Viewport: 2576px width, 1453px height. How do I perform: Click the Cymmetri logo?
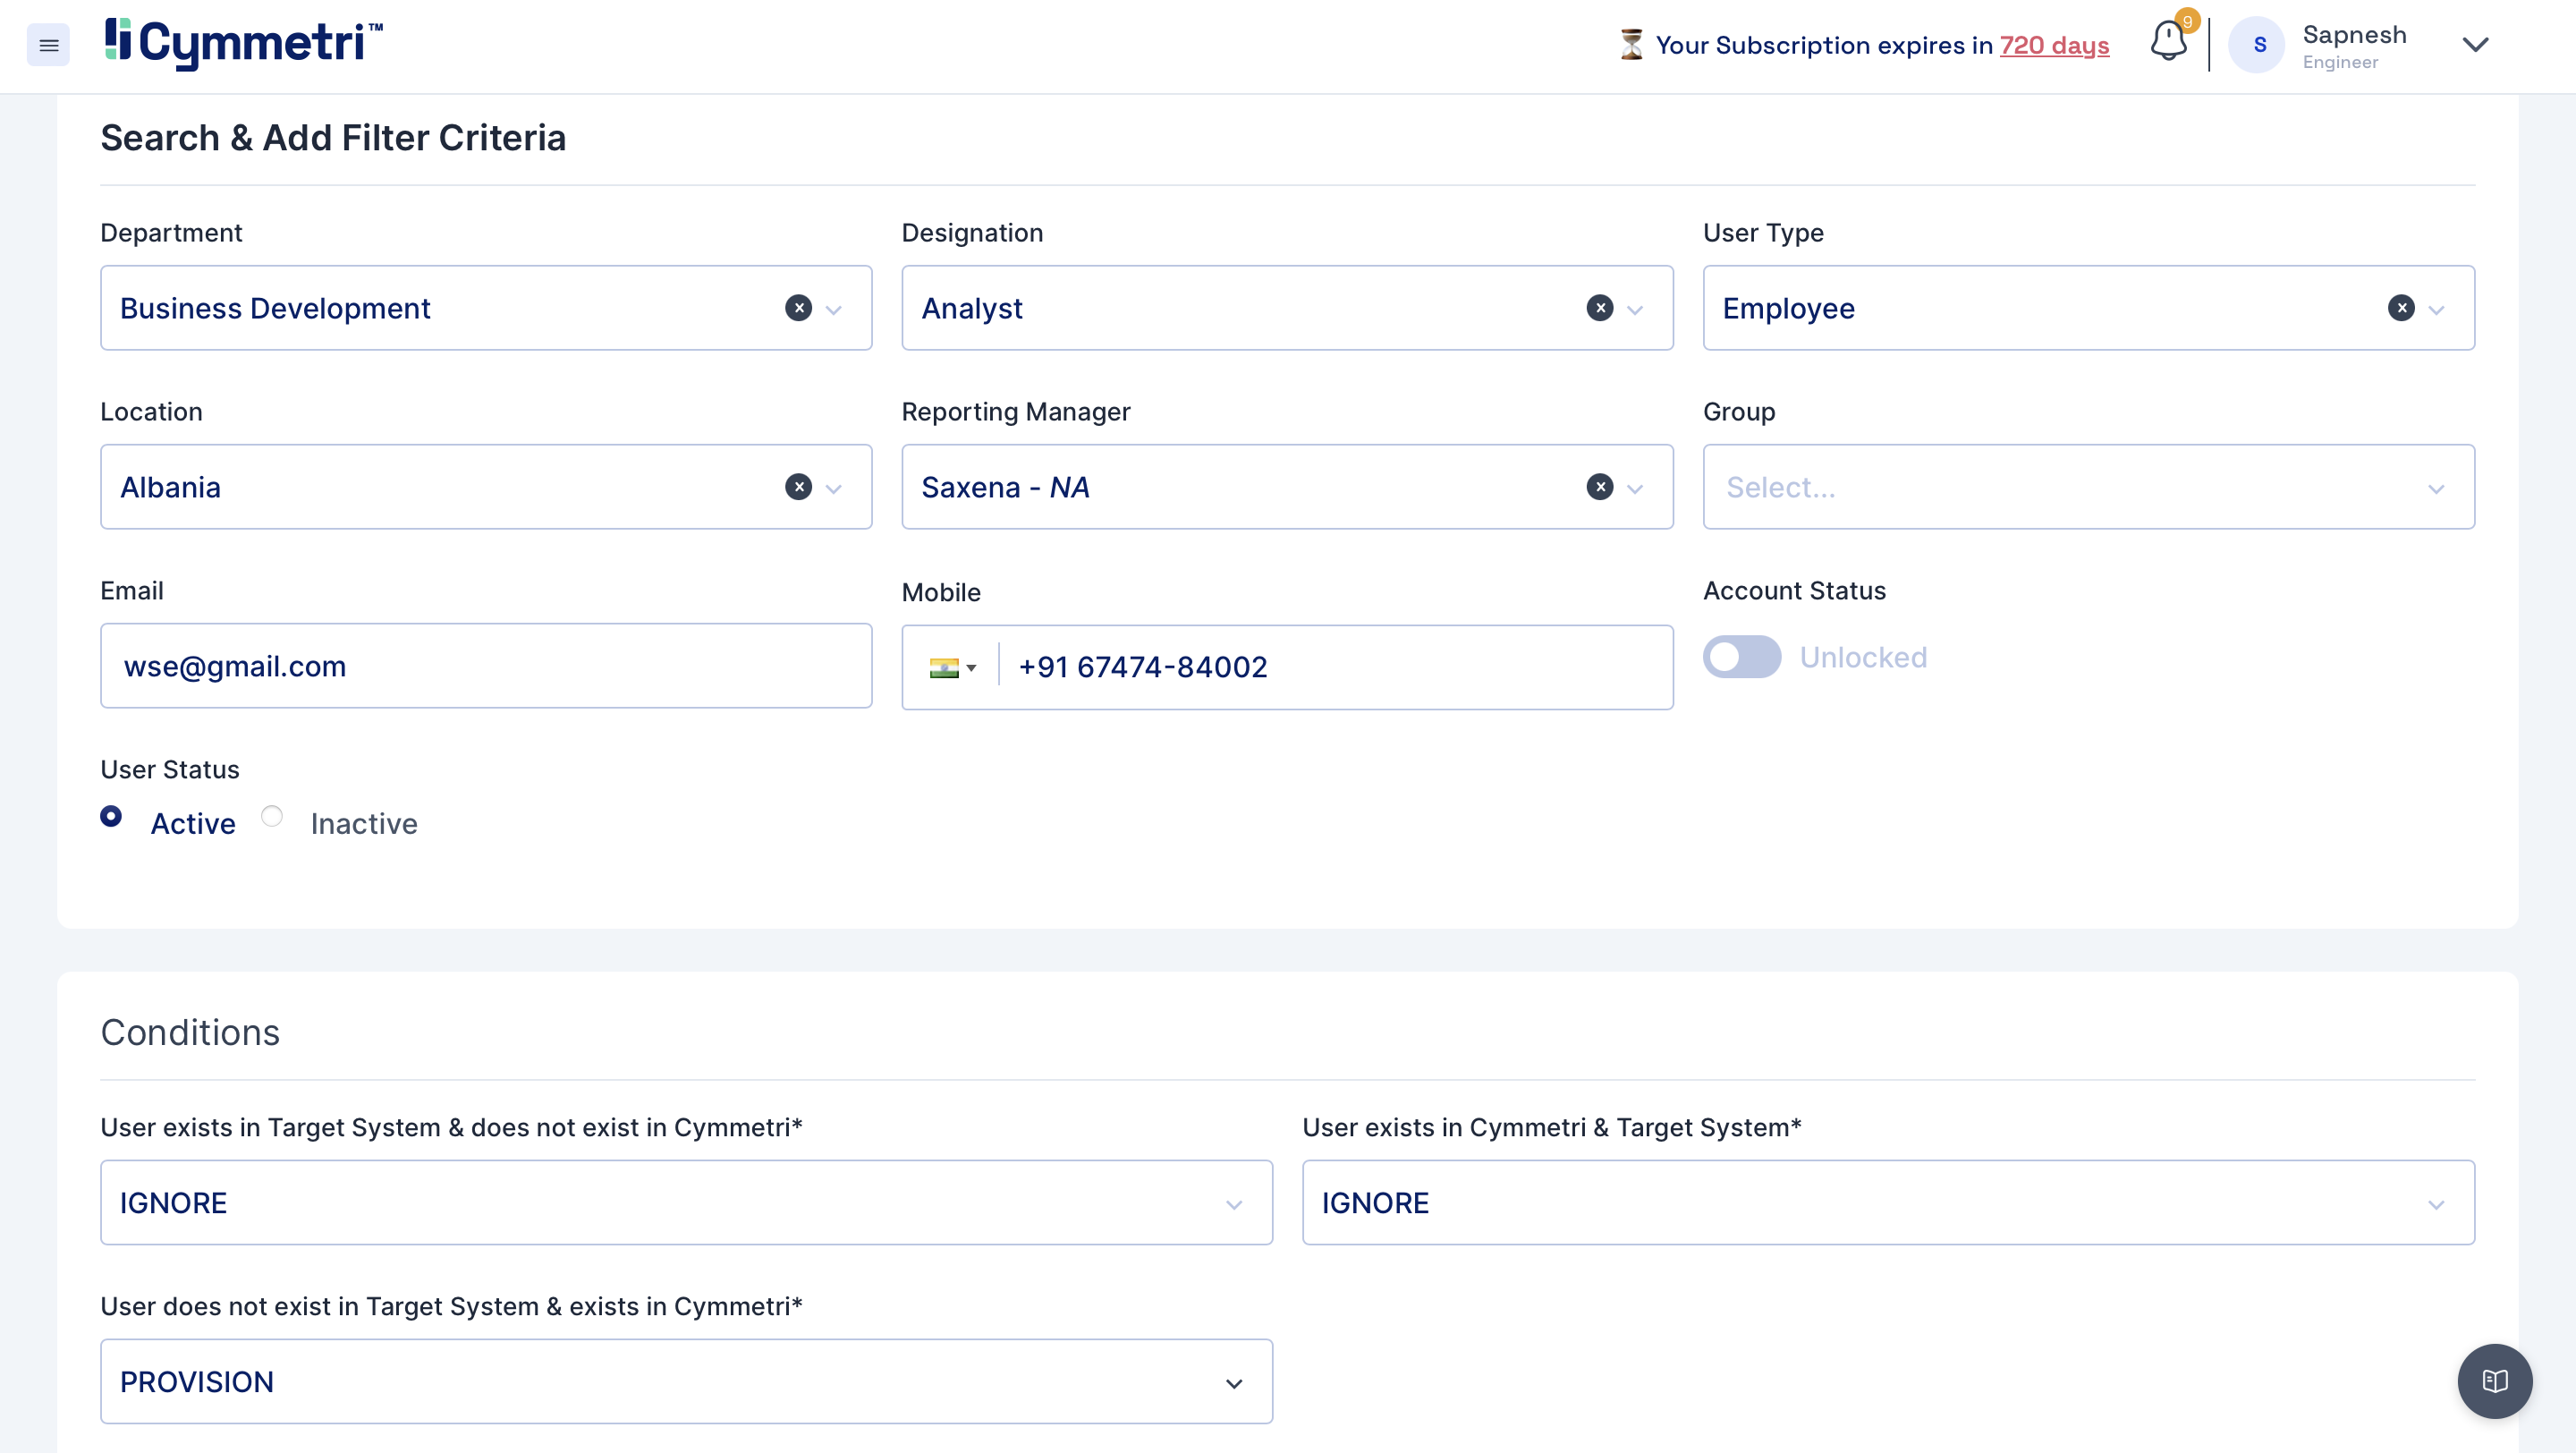244,43
